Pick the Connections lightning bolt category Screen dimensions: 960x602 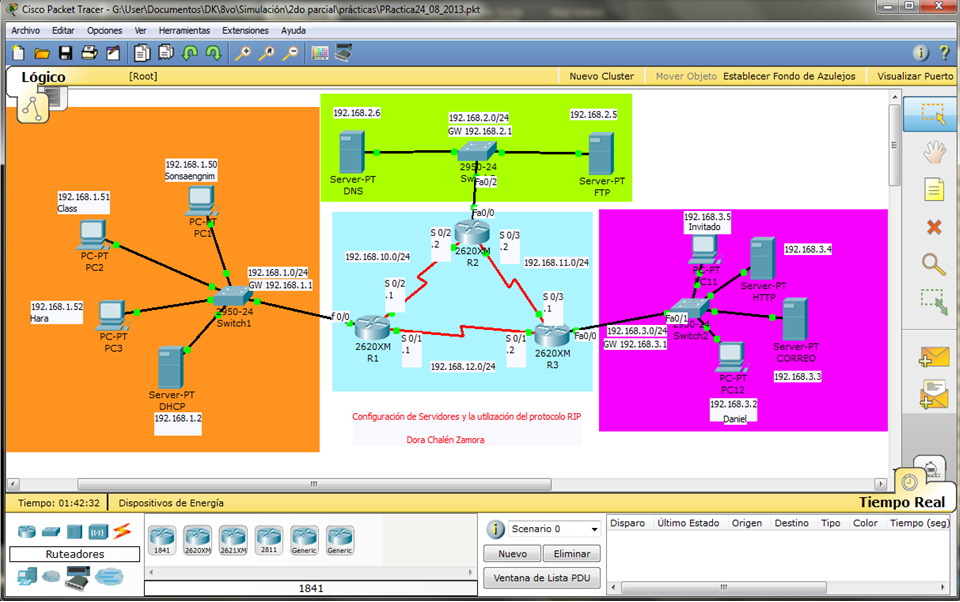[x=122, y=530]
